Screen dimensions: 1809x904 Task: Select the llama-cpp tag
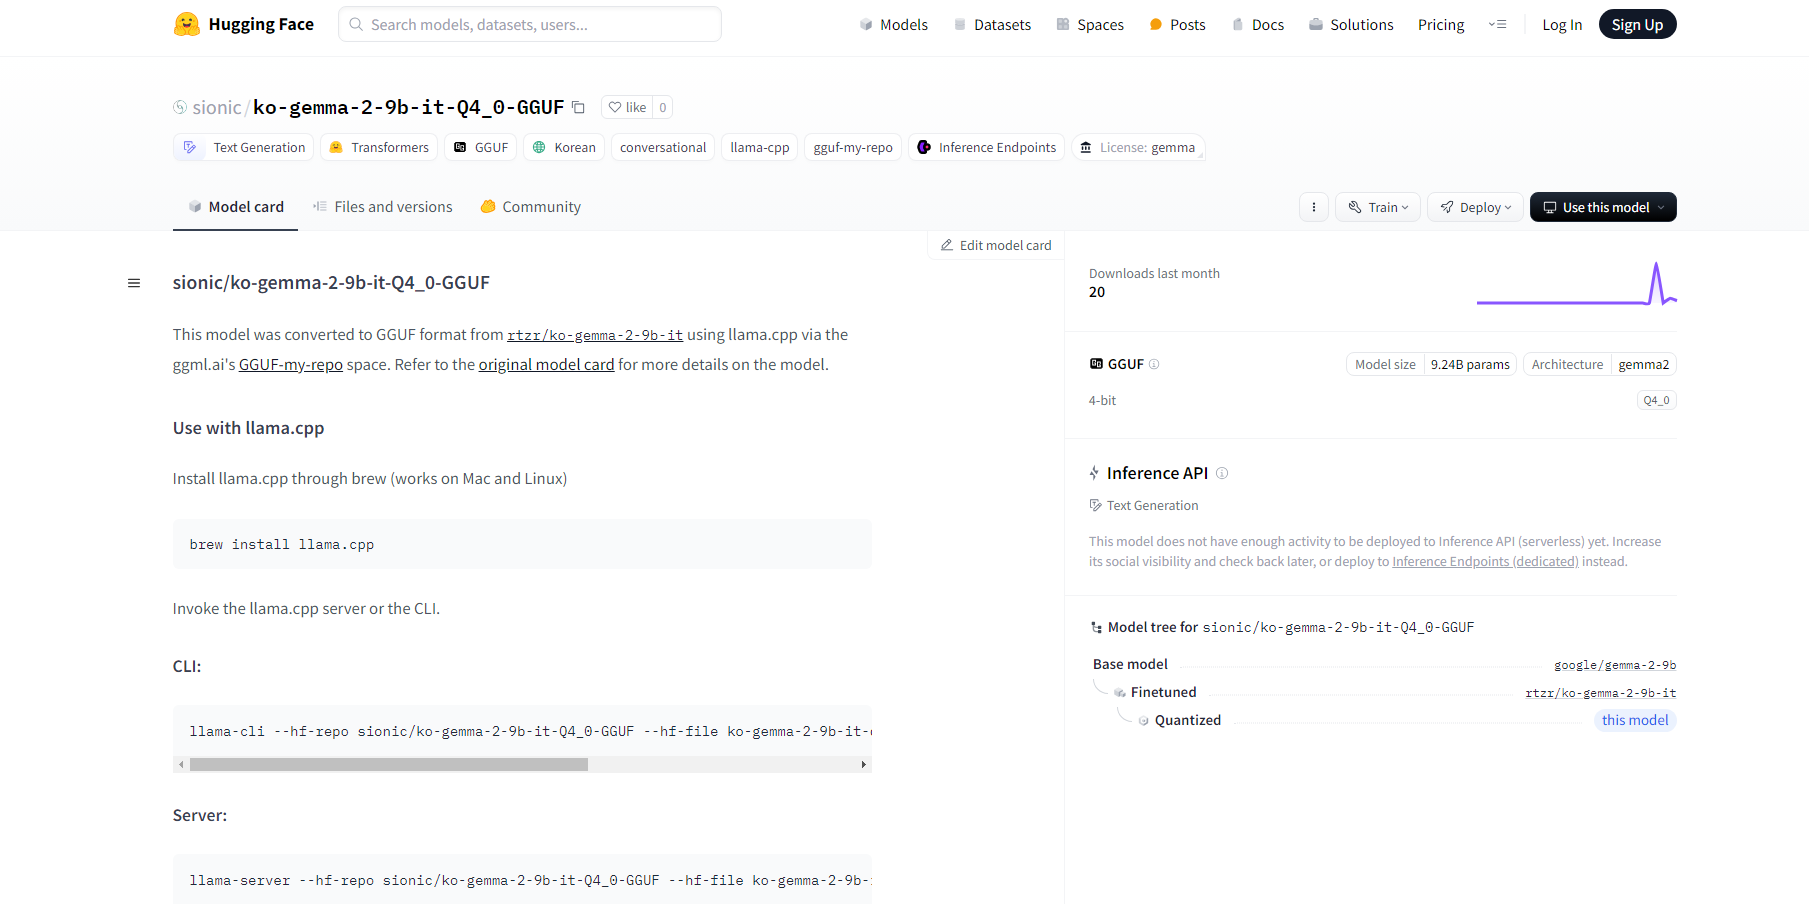pyautogui.click(x=760, y=147)
